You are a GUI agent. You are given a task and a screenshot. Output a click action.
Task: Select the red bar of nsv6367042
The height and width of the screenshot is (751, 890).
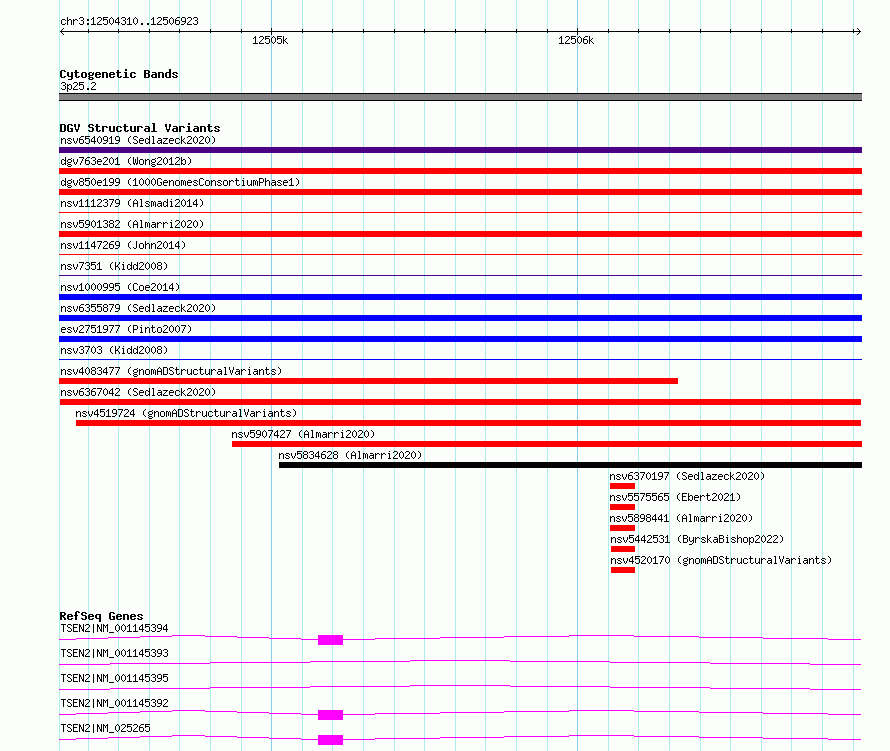pyautogui.click(x=460, y=402)
